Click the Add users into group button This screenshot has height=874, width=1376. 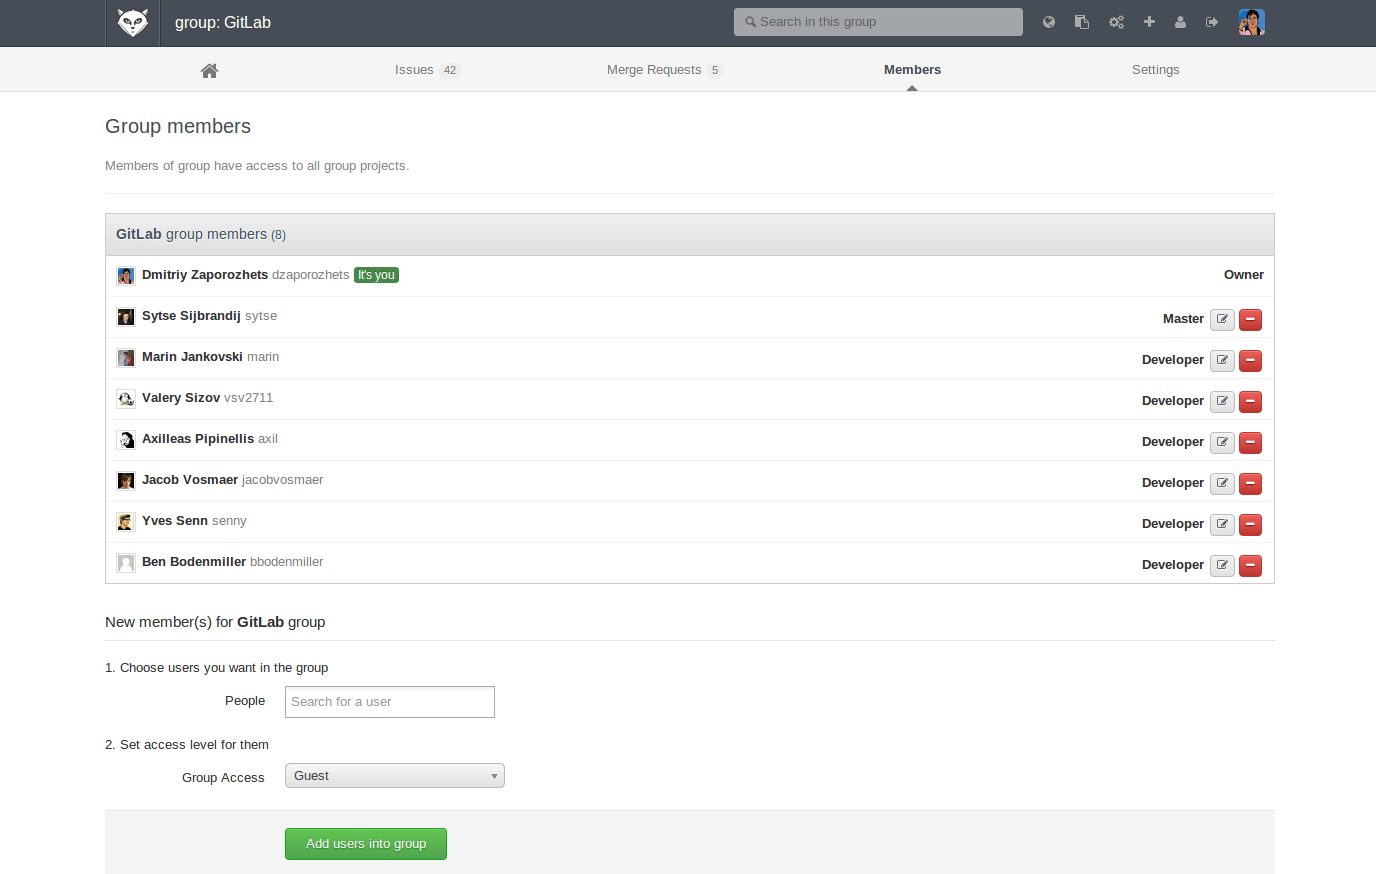[365, 843]
